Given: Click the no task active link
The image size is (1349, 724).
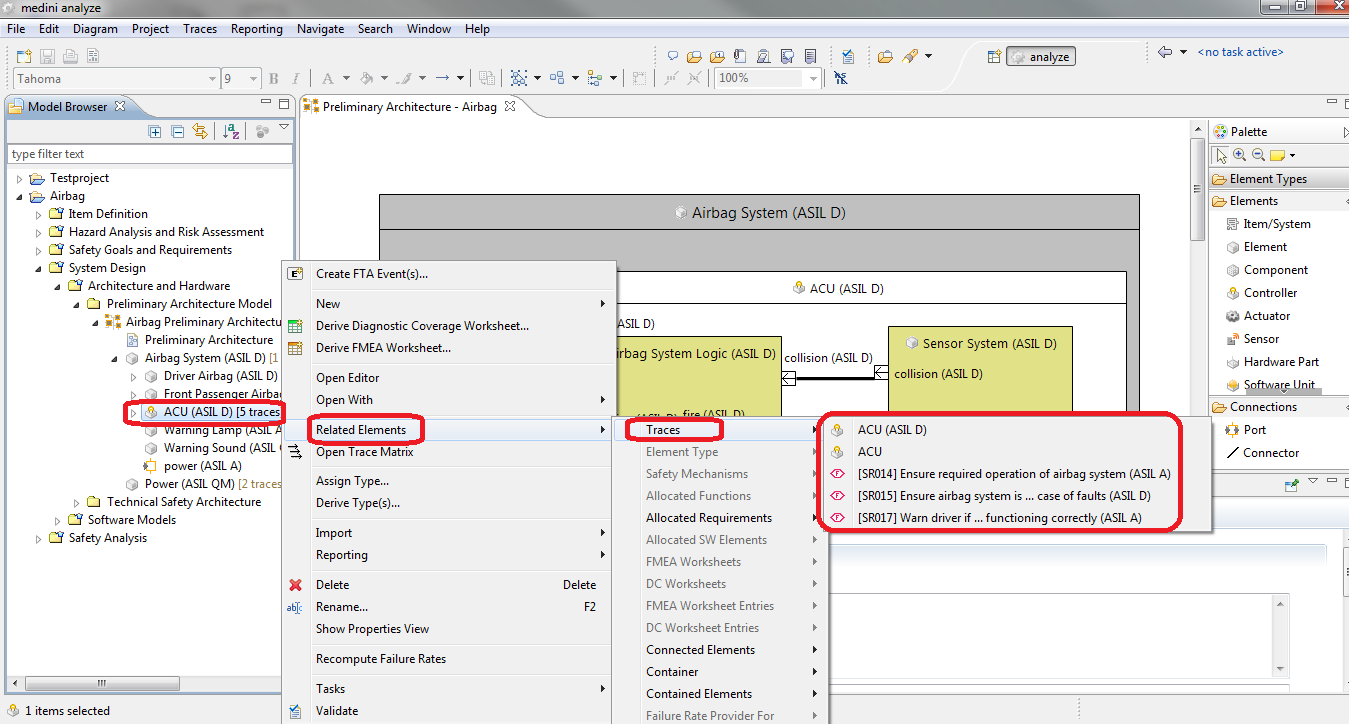Looking at the screenshot, I should point(1240,52).
